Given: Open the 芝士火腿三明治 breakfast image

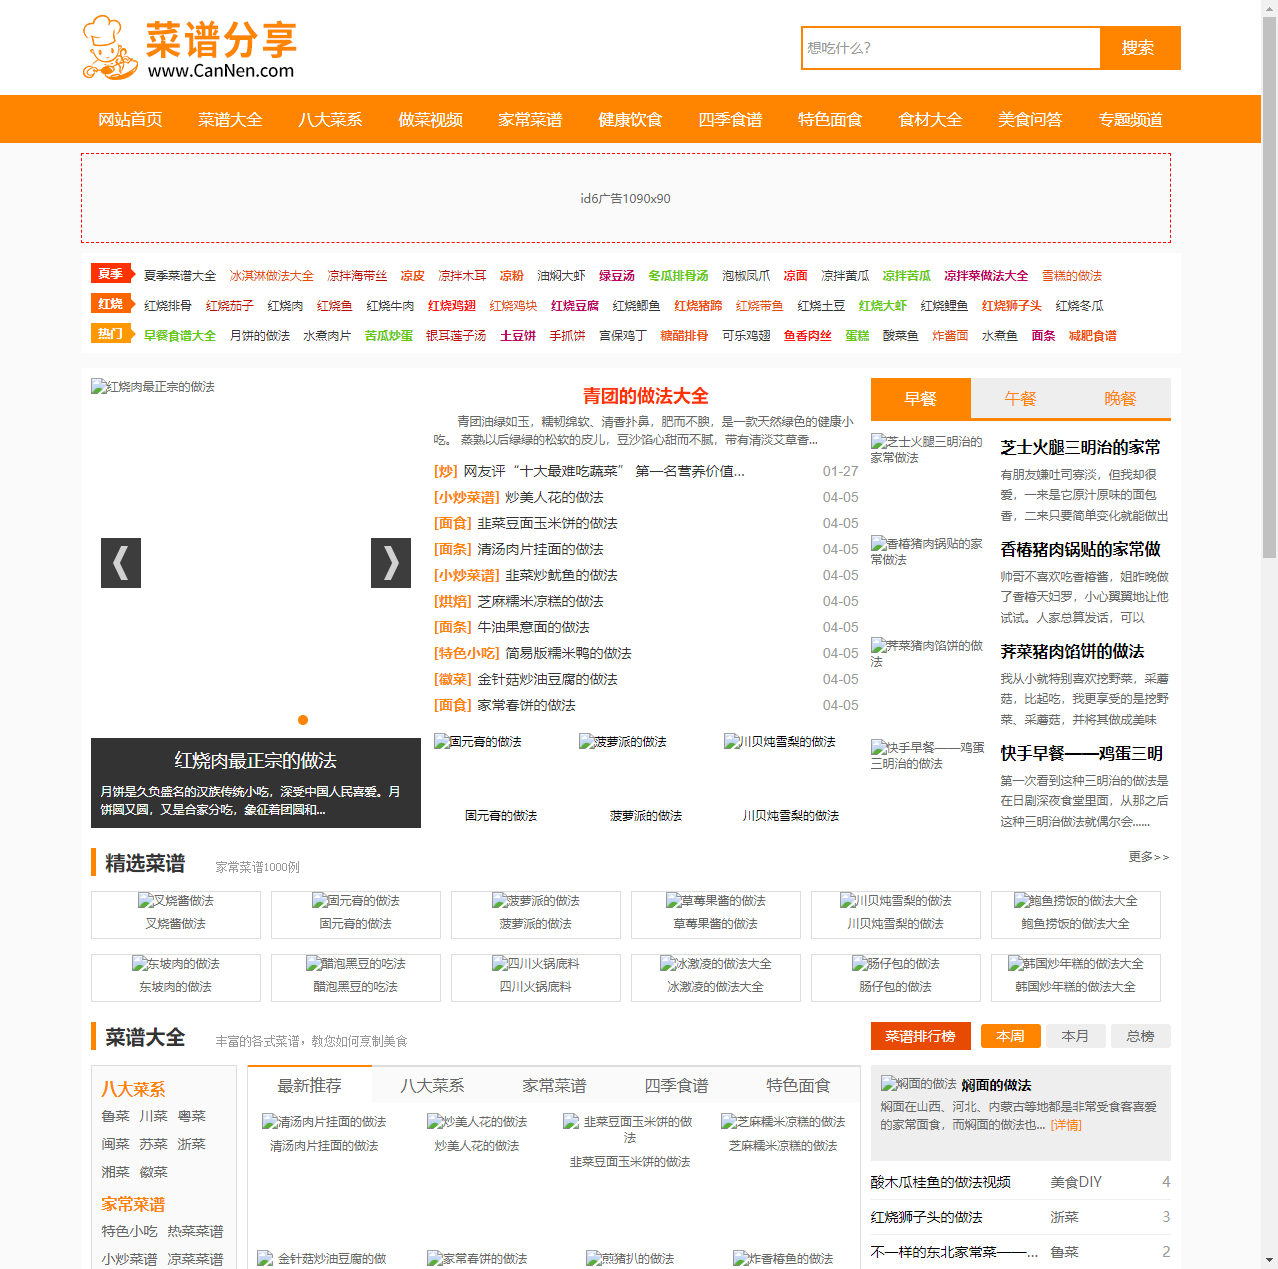Looking at the screenshot, I should pos(927,449).
